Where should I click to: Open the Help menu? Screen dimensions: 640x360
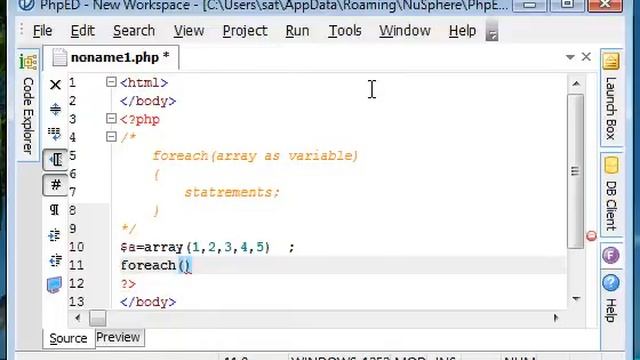coord(462,31)
